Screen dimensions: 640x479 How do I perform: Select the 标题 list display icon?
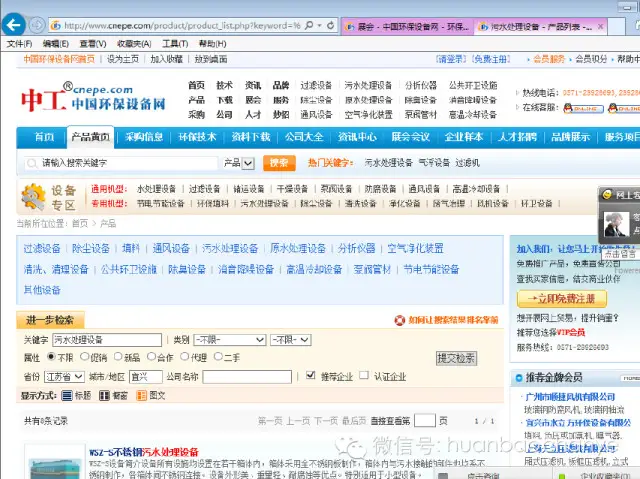tap(67, 395)
